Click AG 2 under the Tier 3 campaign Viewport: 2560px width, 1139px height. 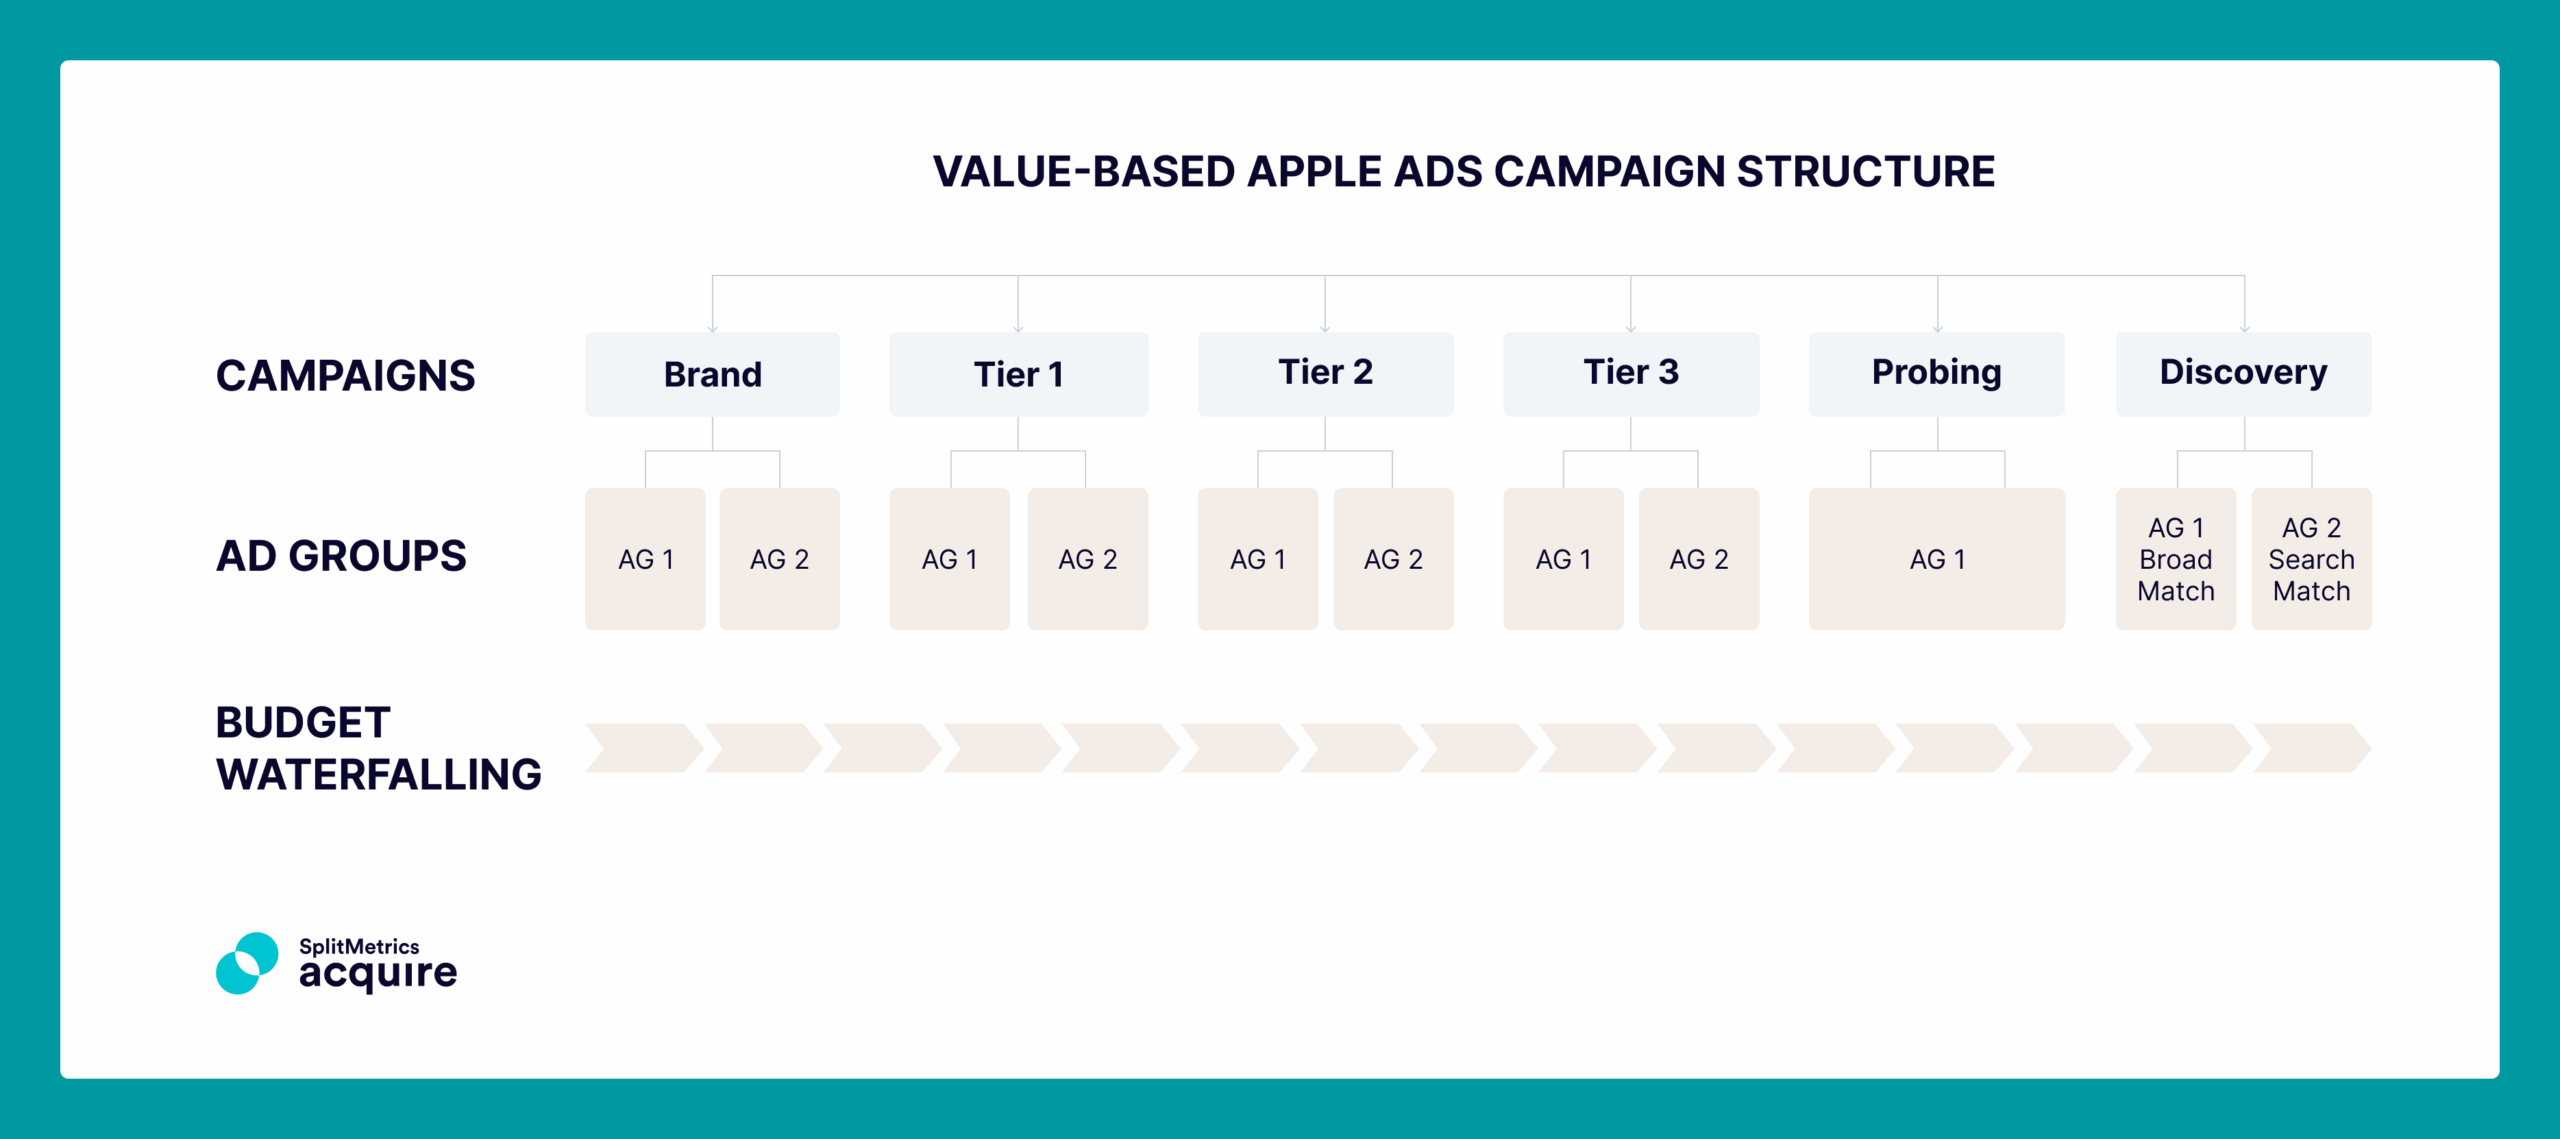(x=1698, y=559)
